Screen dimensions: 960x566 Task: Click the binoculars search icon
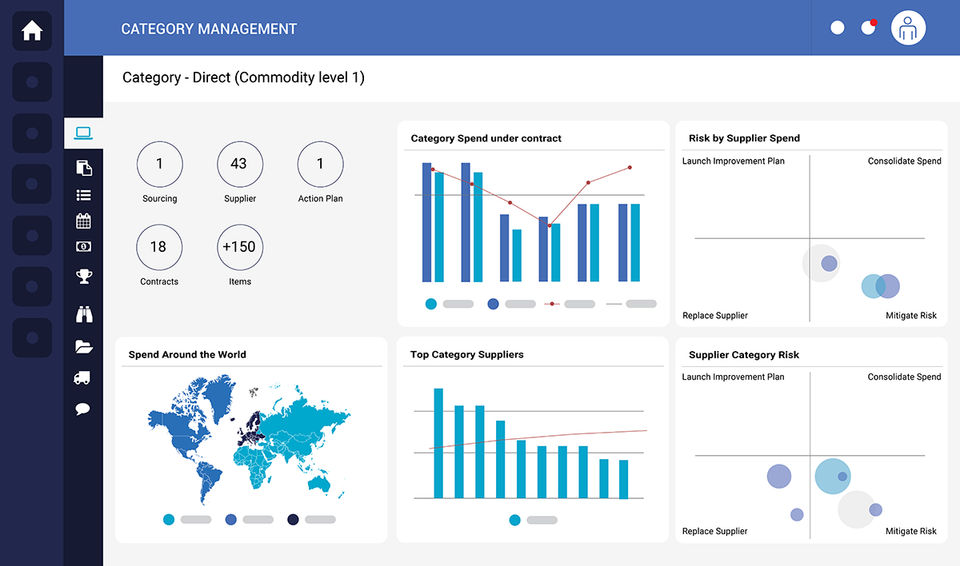[x=84, y=314]
